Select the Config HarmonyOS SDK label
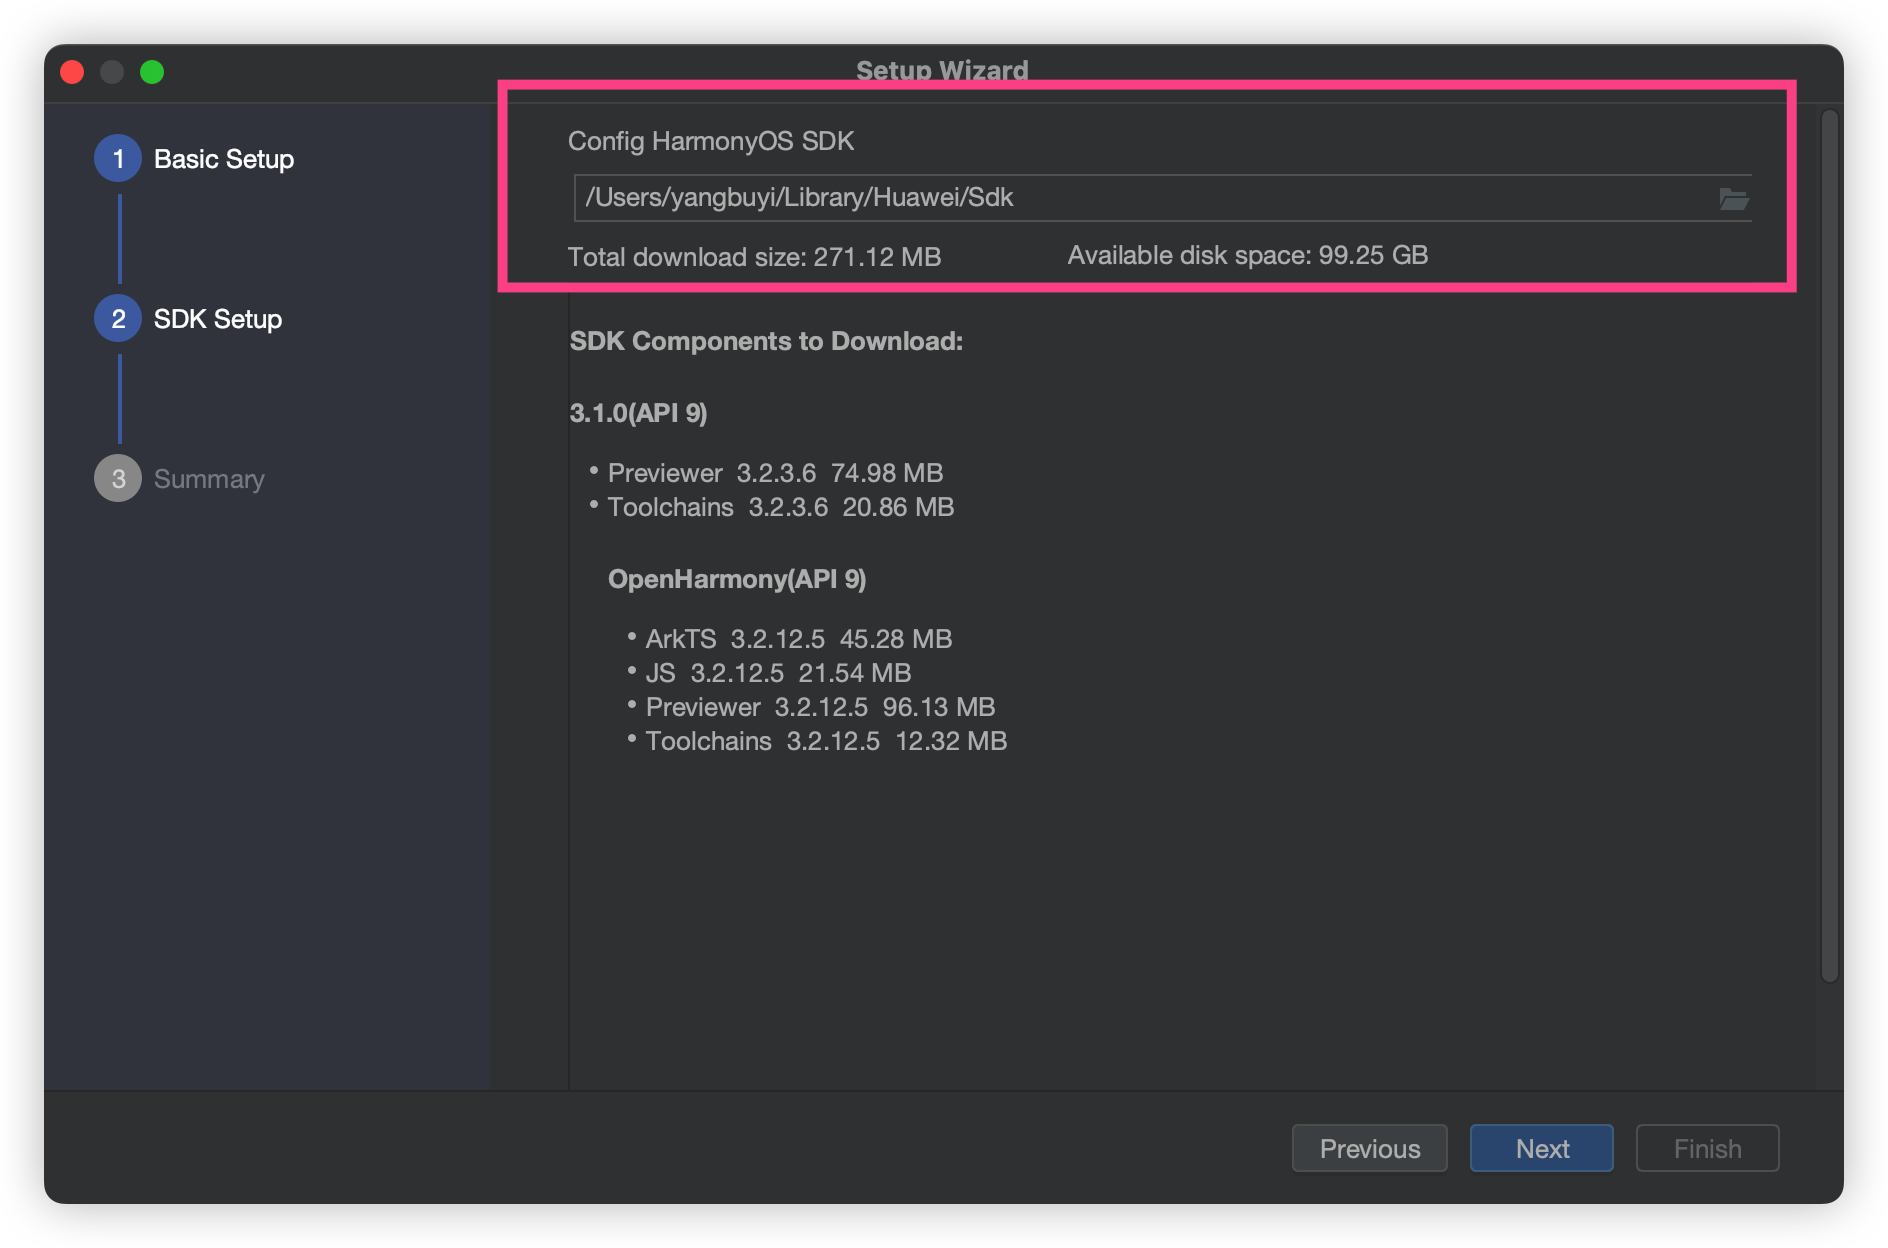 711,141
